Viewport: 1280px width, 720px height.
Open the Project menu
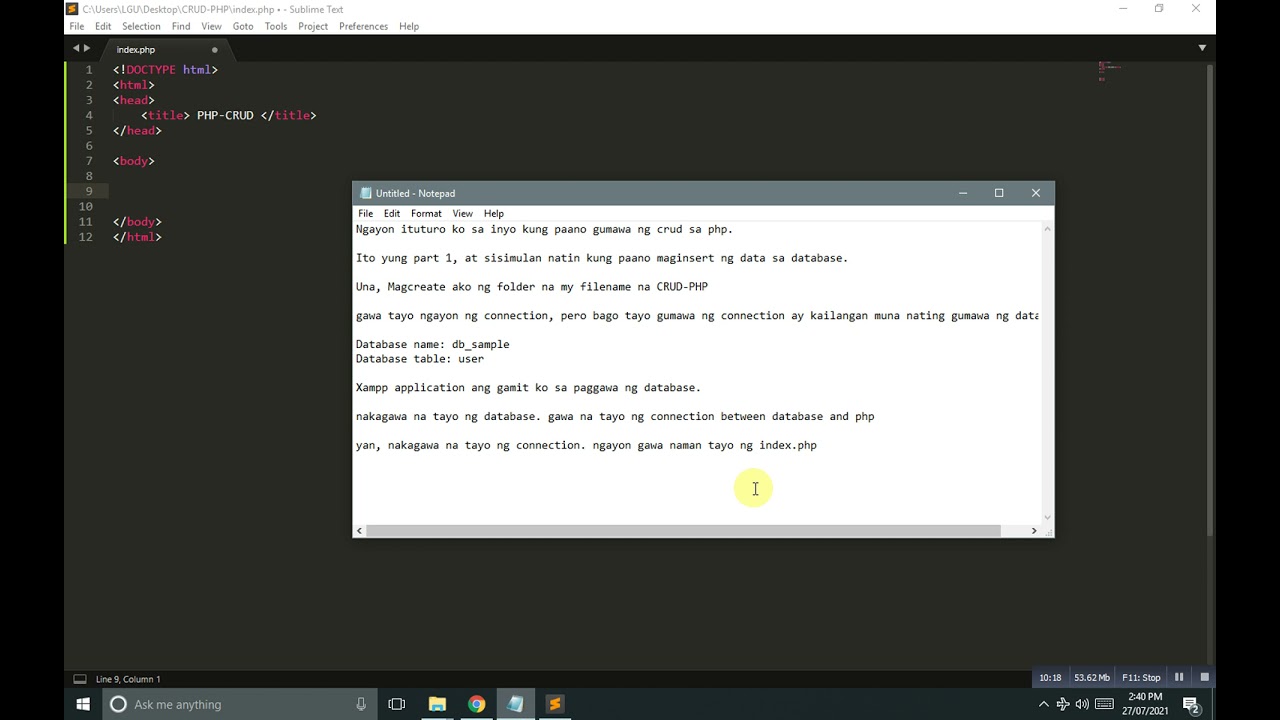tap(313, 26)
